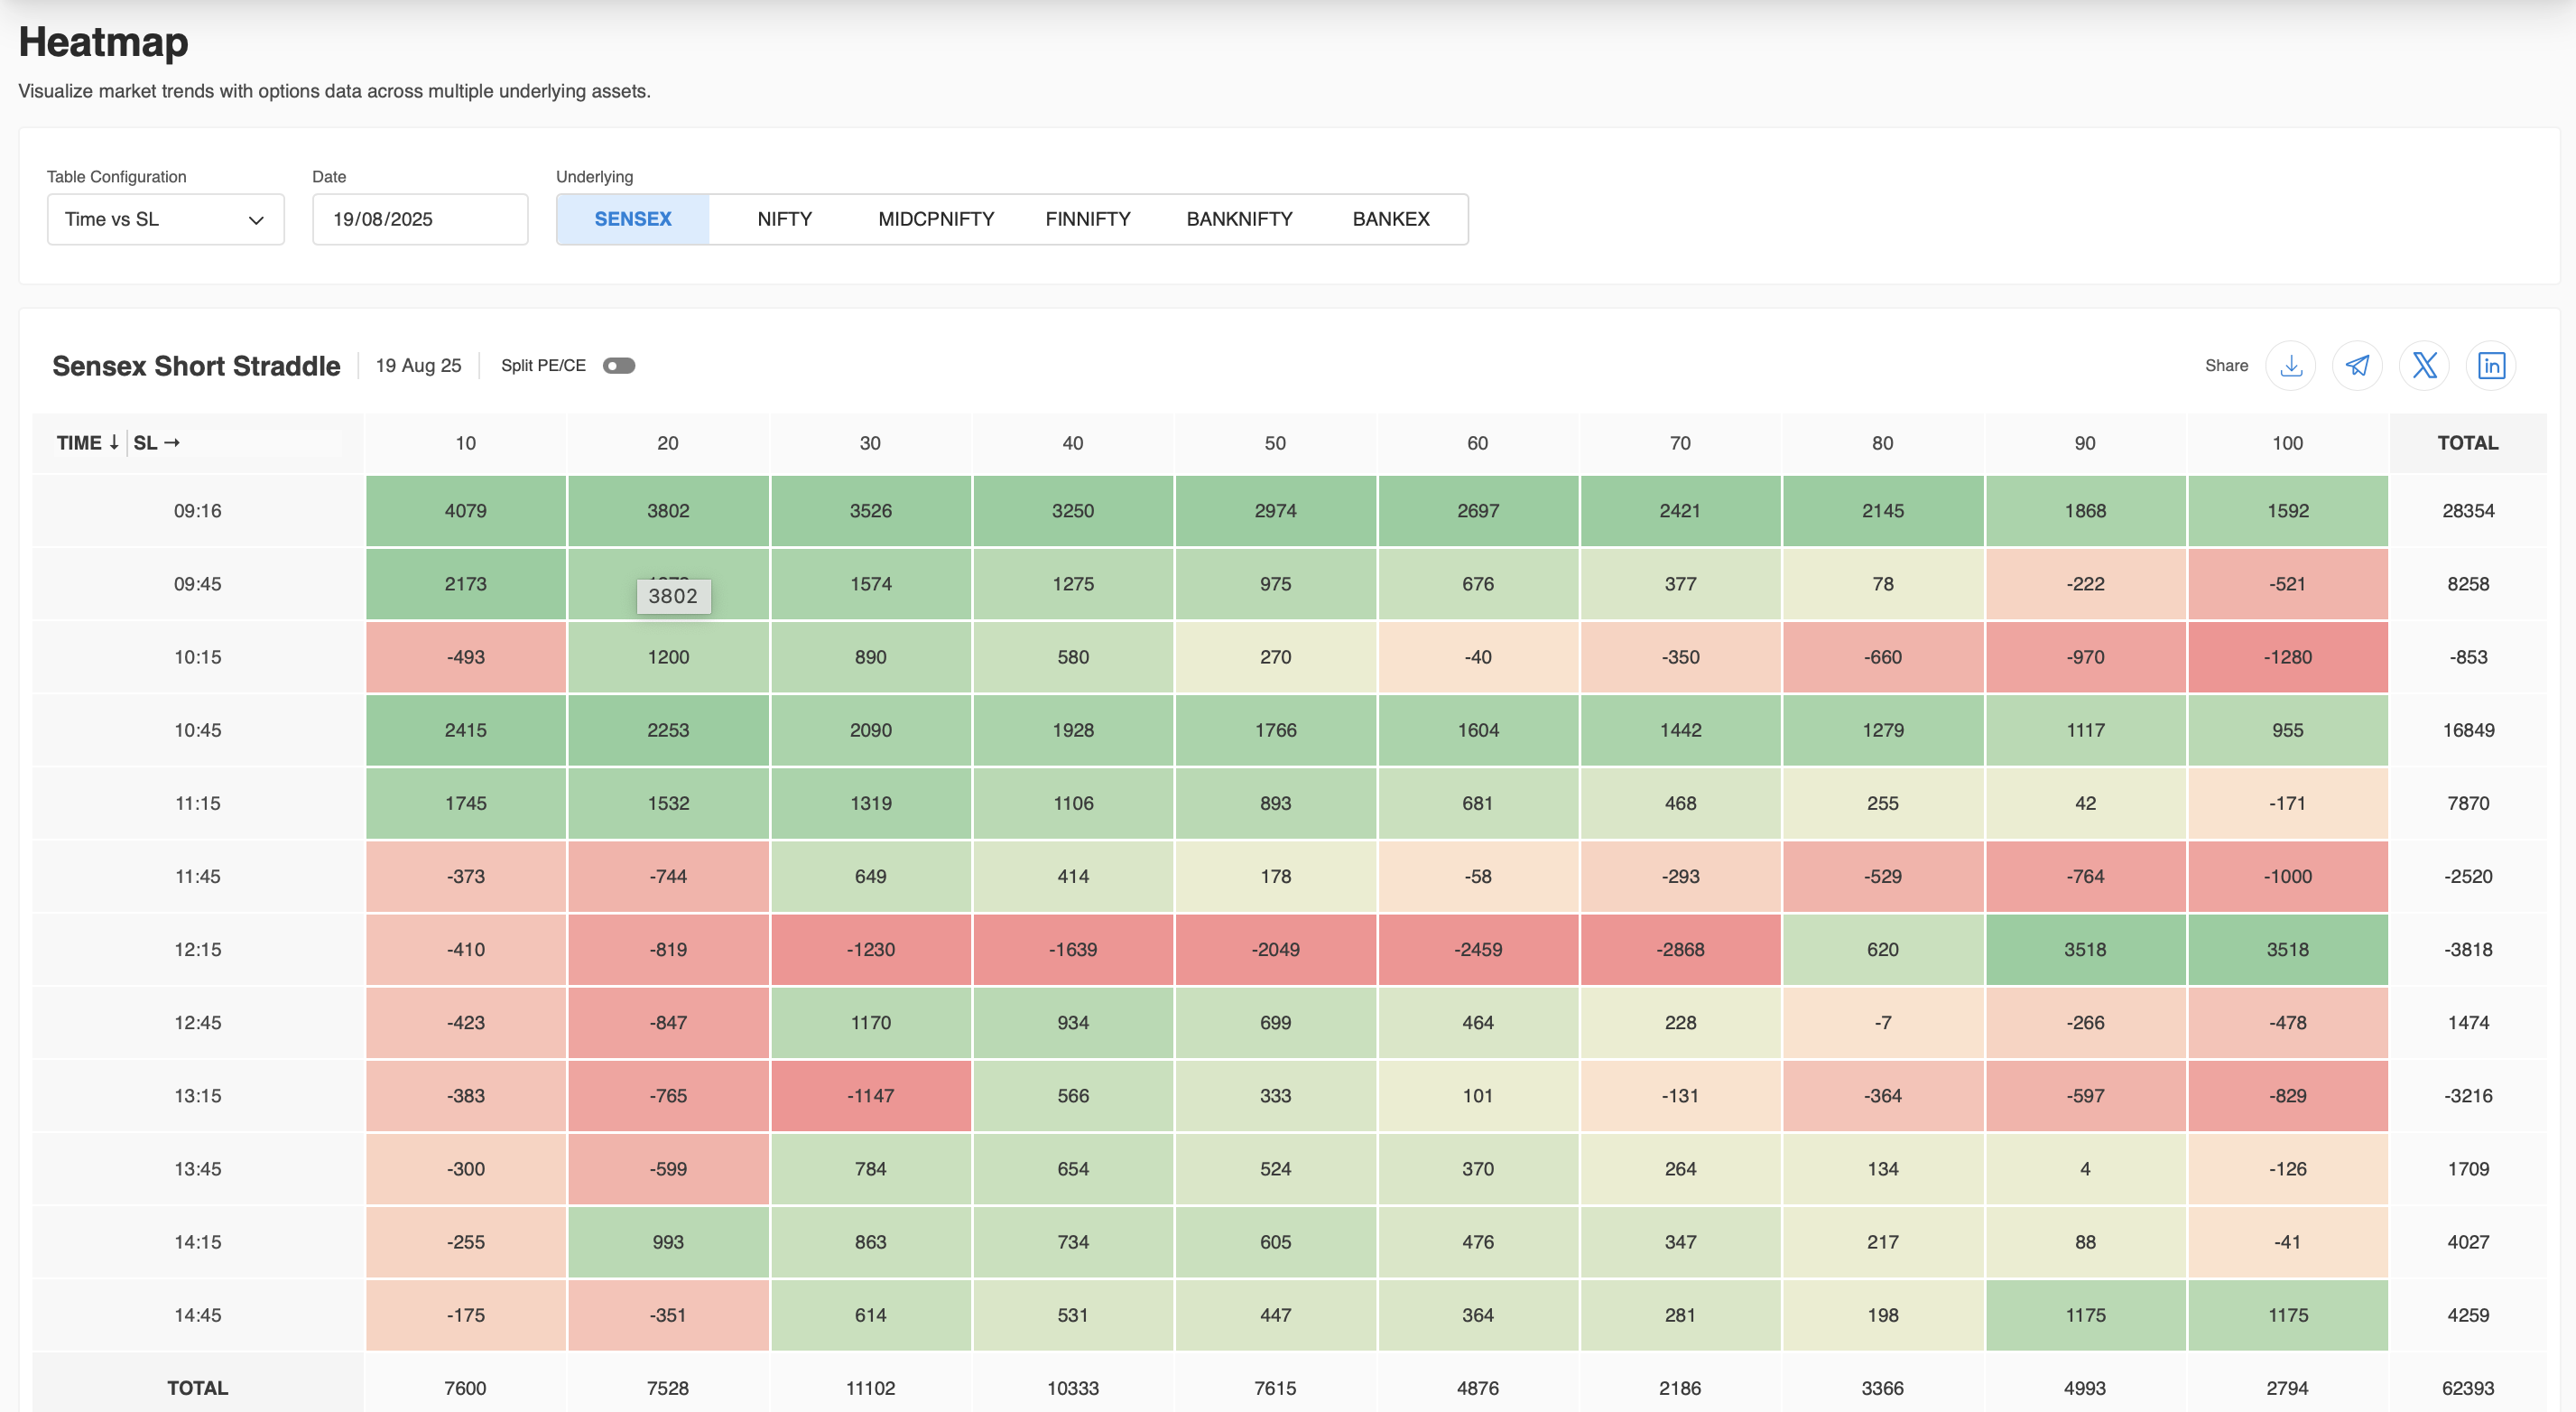This screenshot has height=1412, width=2576.
Task: Click the 4079 cell at 09:16
Action: point(465,511)
